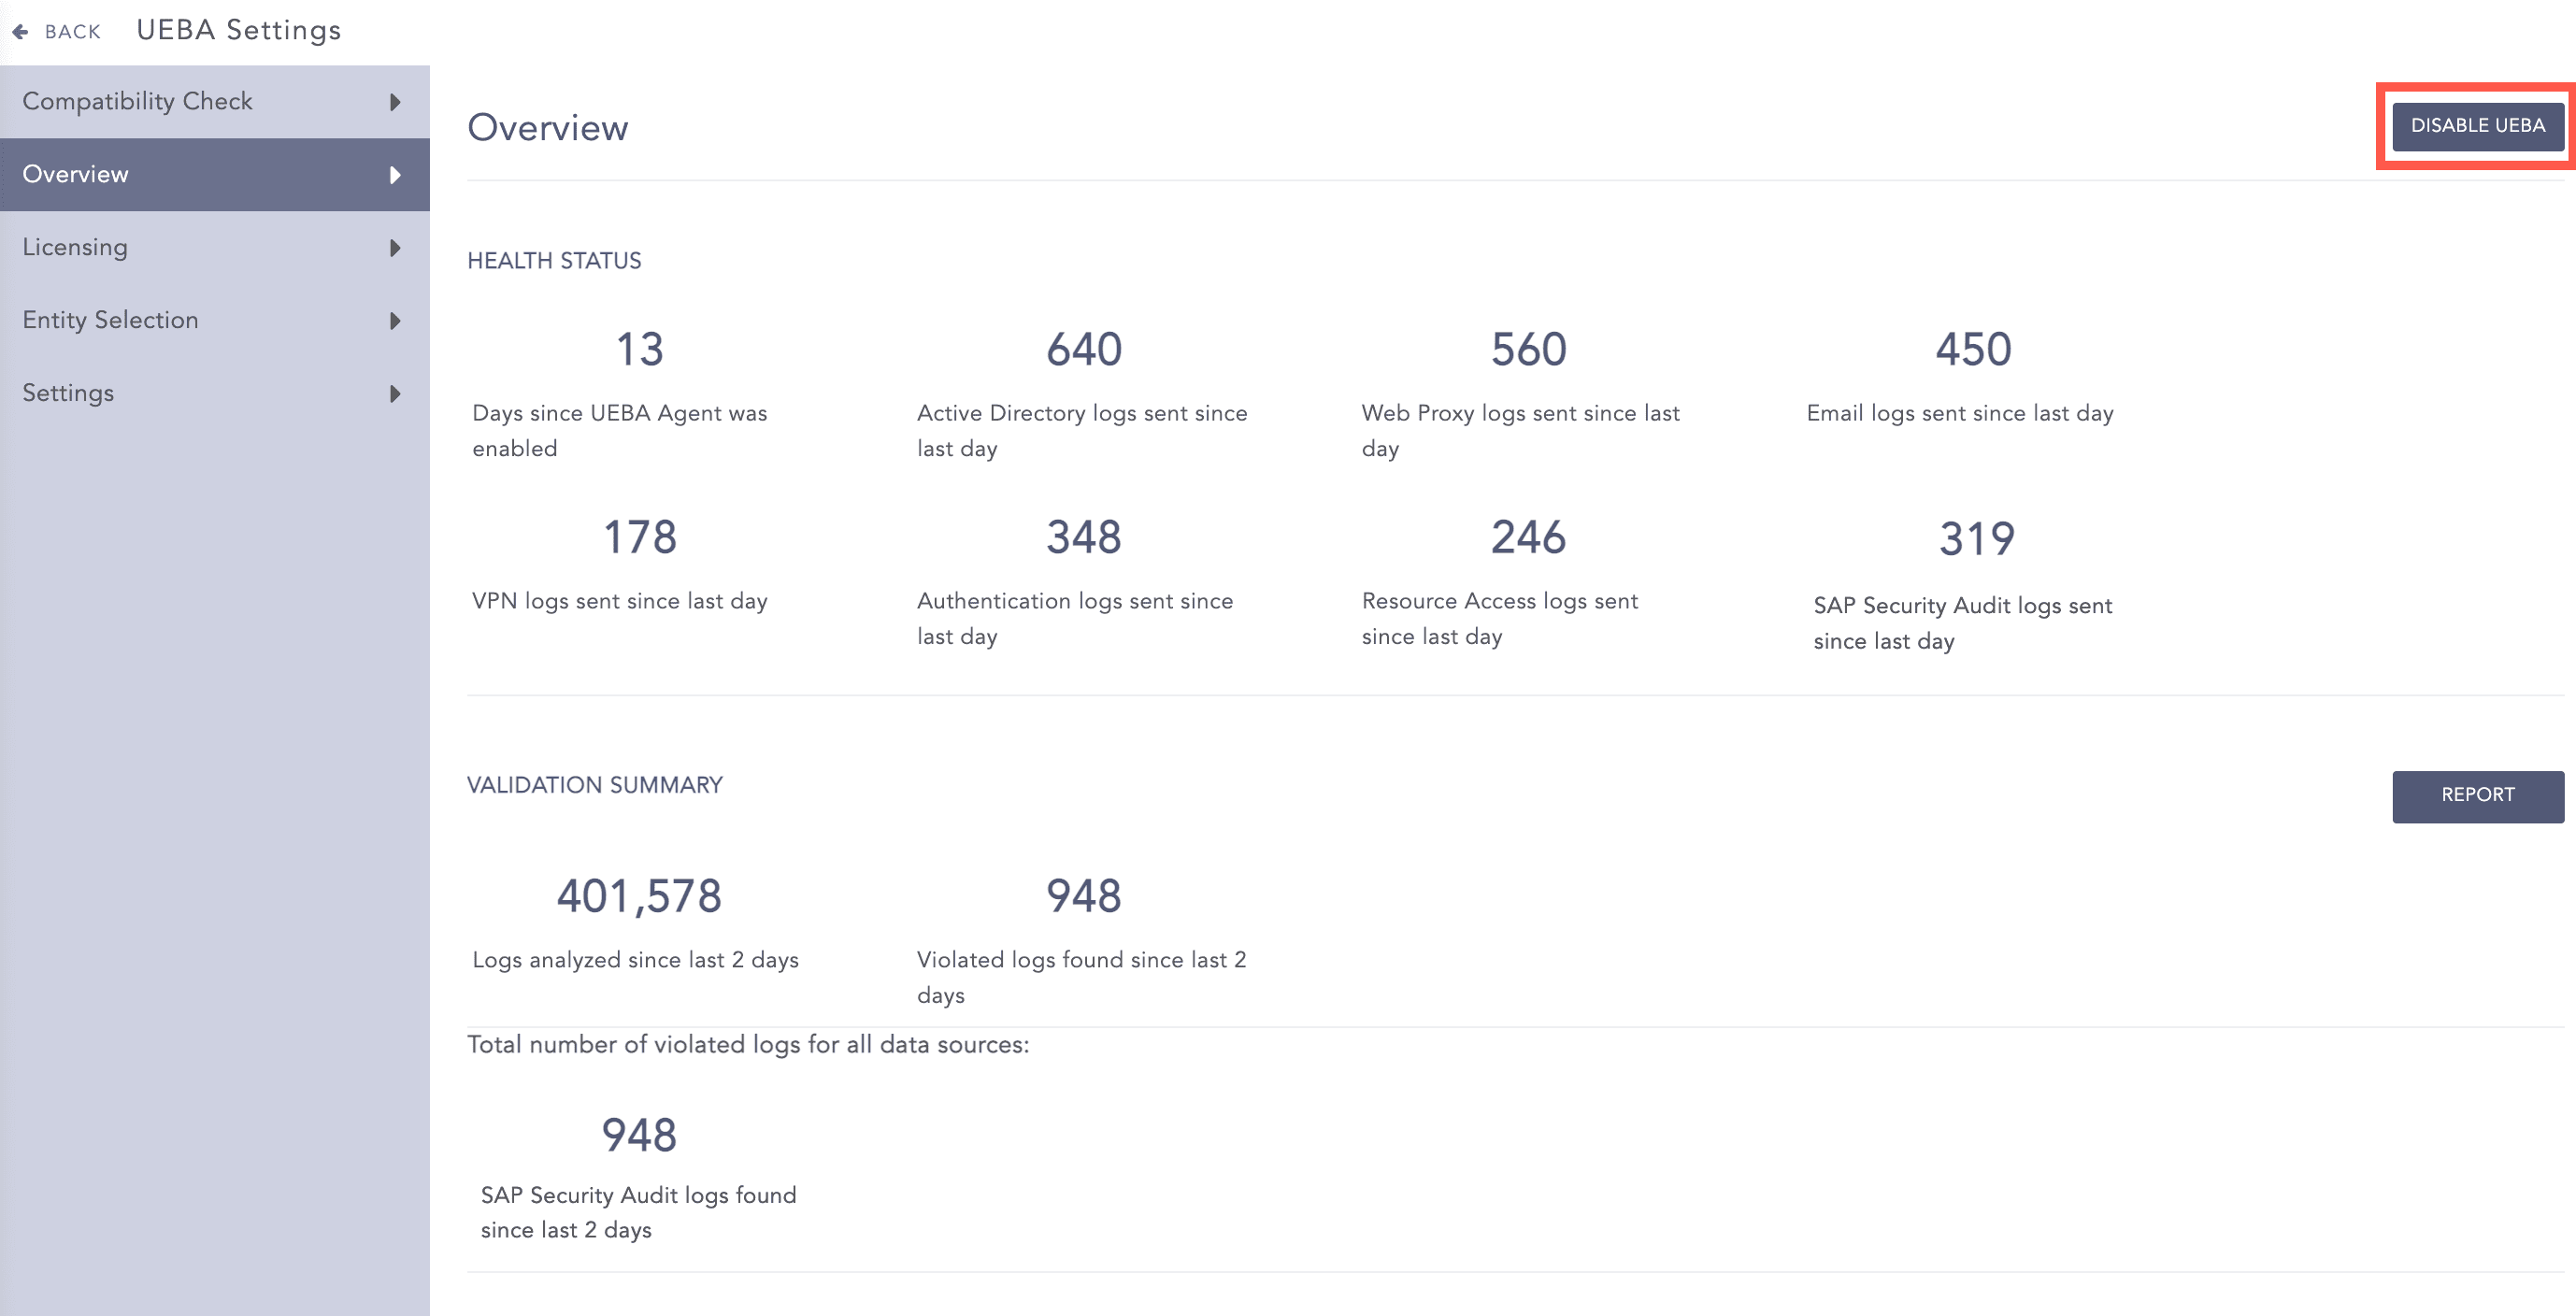This screenshot has height=1316, width=2576.
Task: Click the back arrow icon
Action: (x=20, y=31)
